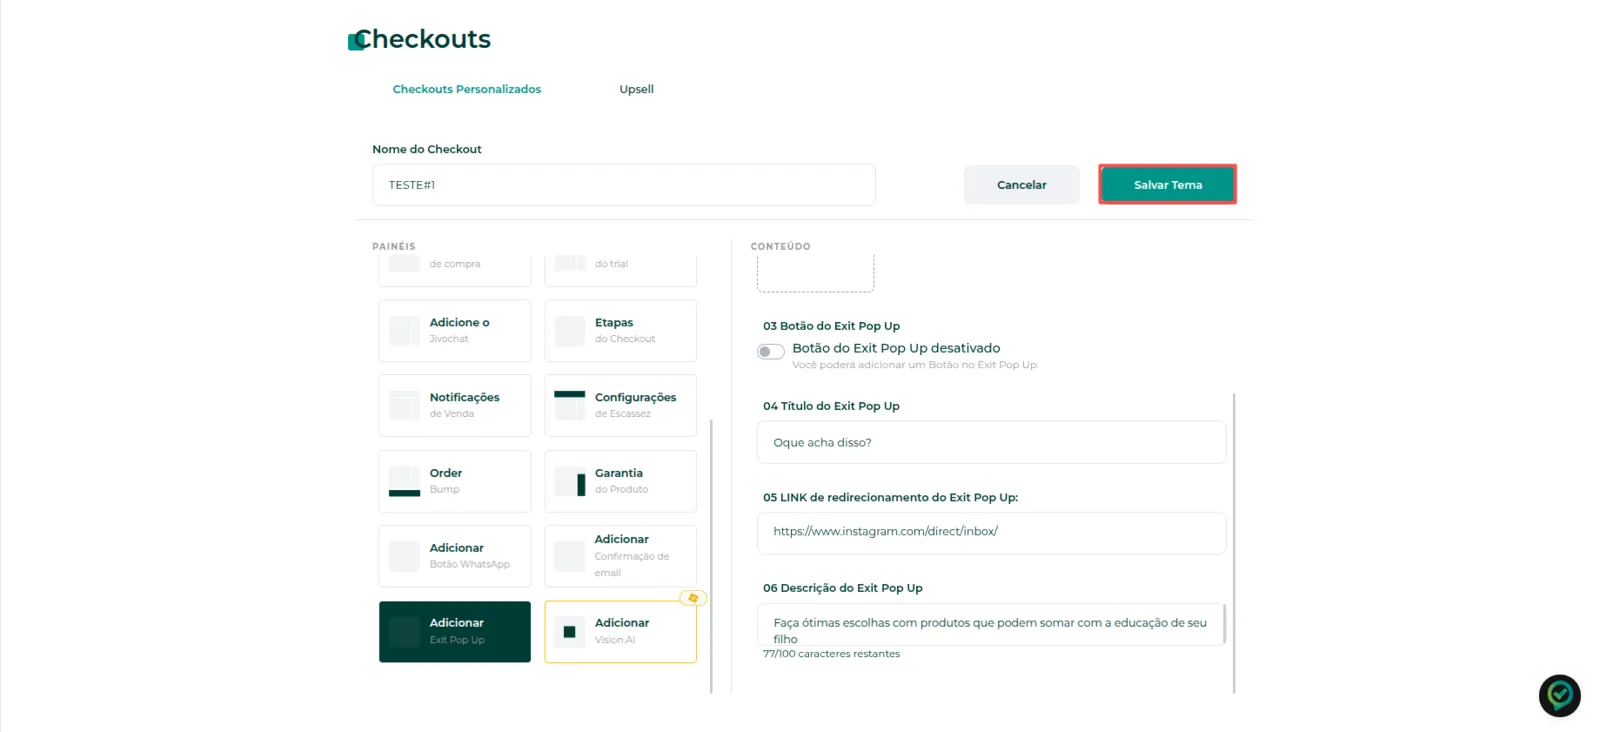Click the description textarea scrollbar
Screen dimensions: 1600x732
(x=1224, y=623)
